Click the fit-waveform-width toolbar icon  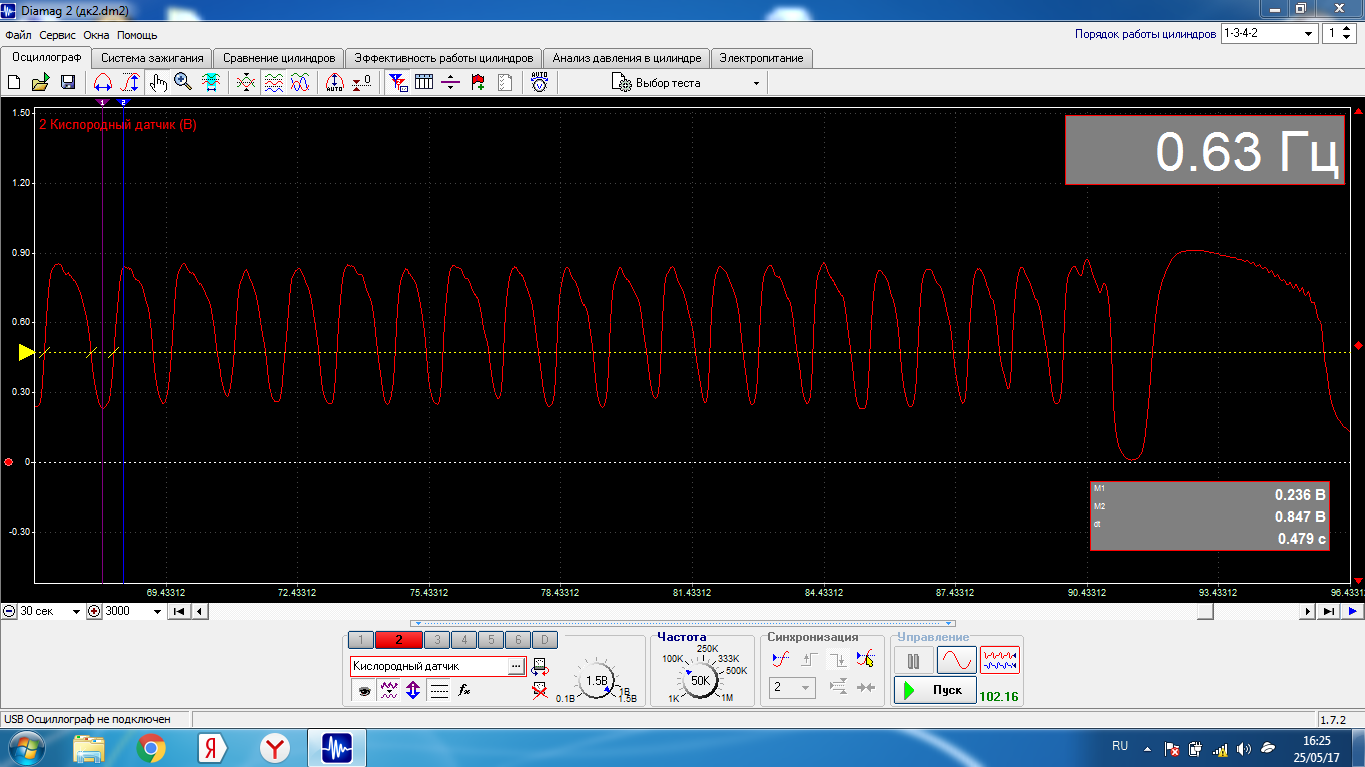click(211, 83)
